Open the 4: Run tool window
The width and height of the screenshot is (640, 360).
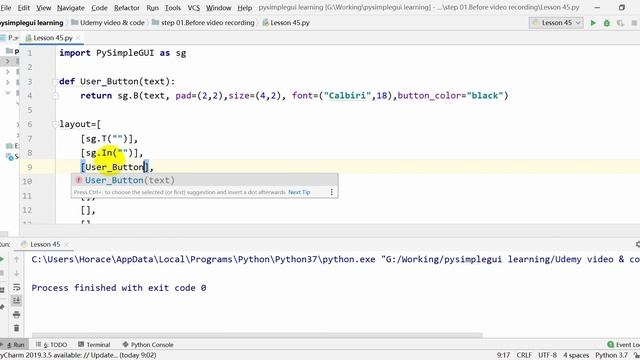(x=14, y=344)
